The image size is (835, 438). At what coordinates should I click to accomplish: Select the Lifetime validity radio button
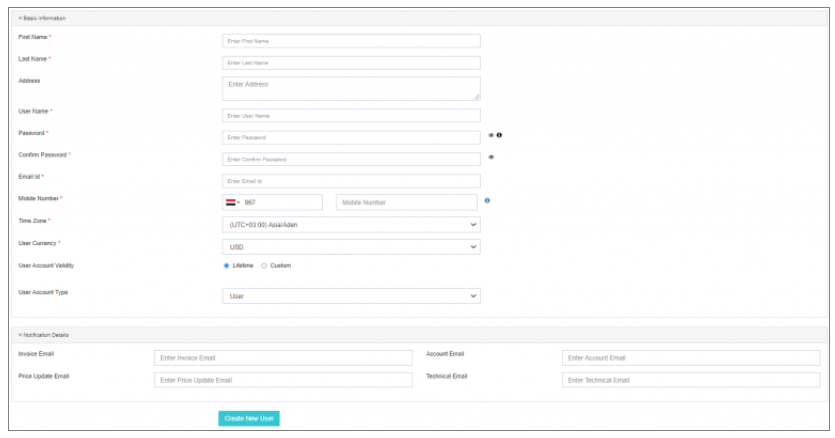[x=226, y=266]
